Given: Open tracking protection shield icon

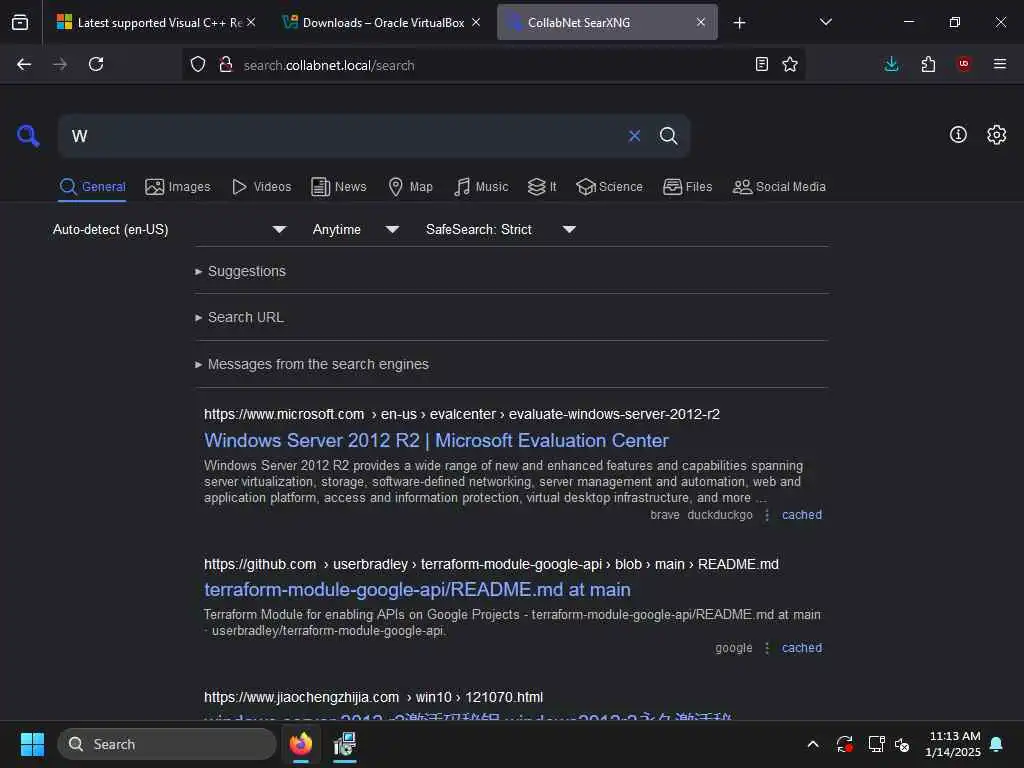Looking at the screenshot, I should 198,64.
